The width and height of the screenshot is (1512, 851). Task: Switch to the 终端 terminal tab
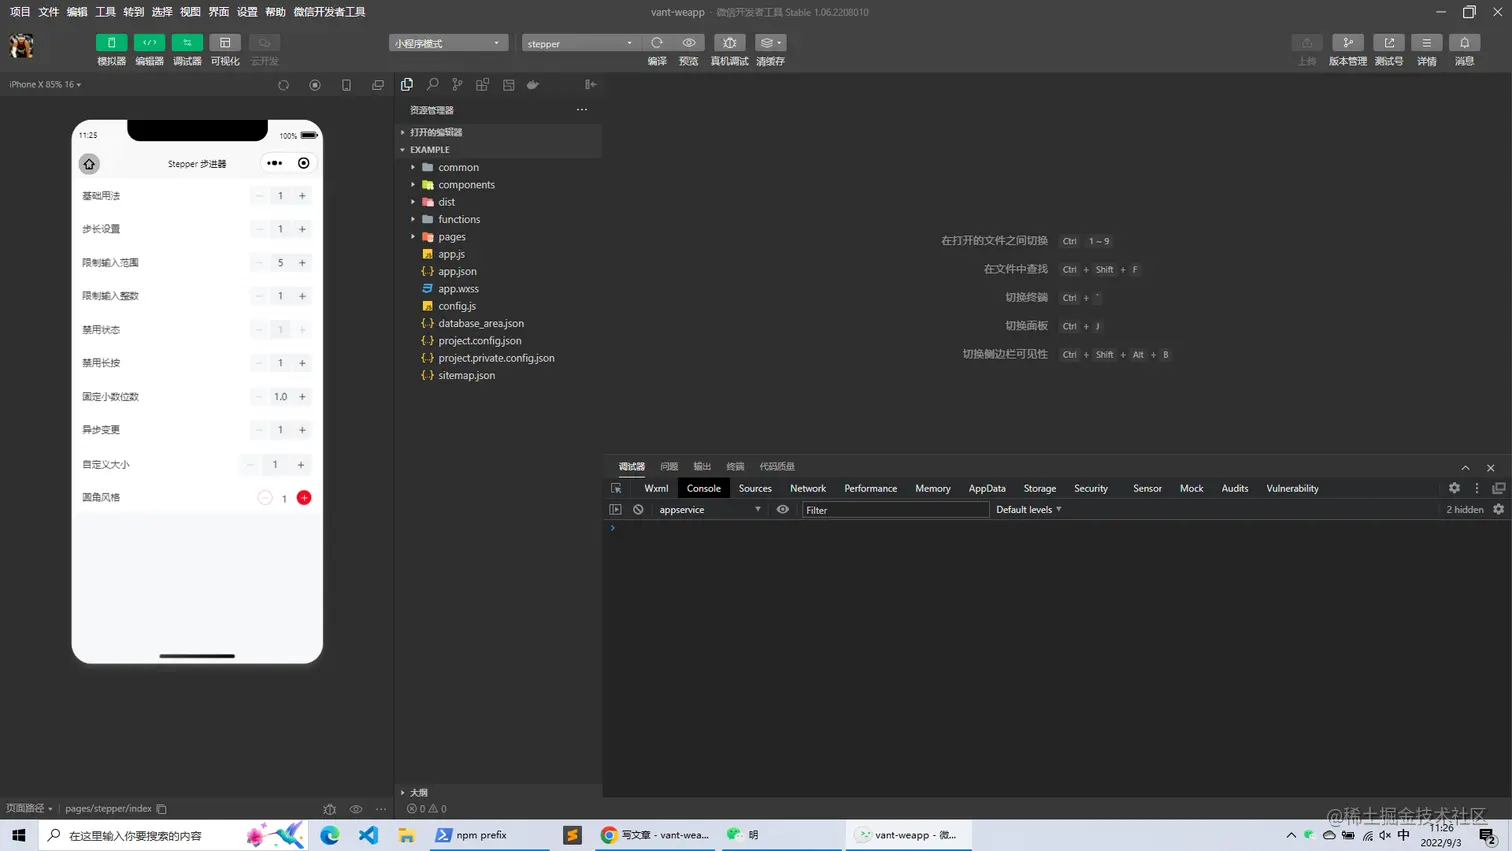click(x=735, y=467)
